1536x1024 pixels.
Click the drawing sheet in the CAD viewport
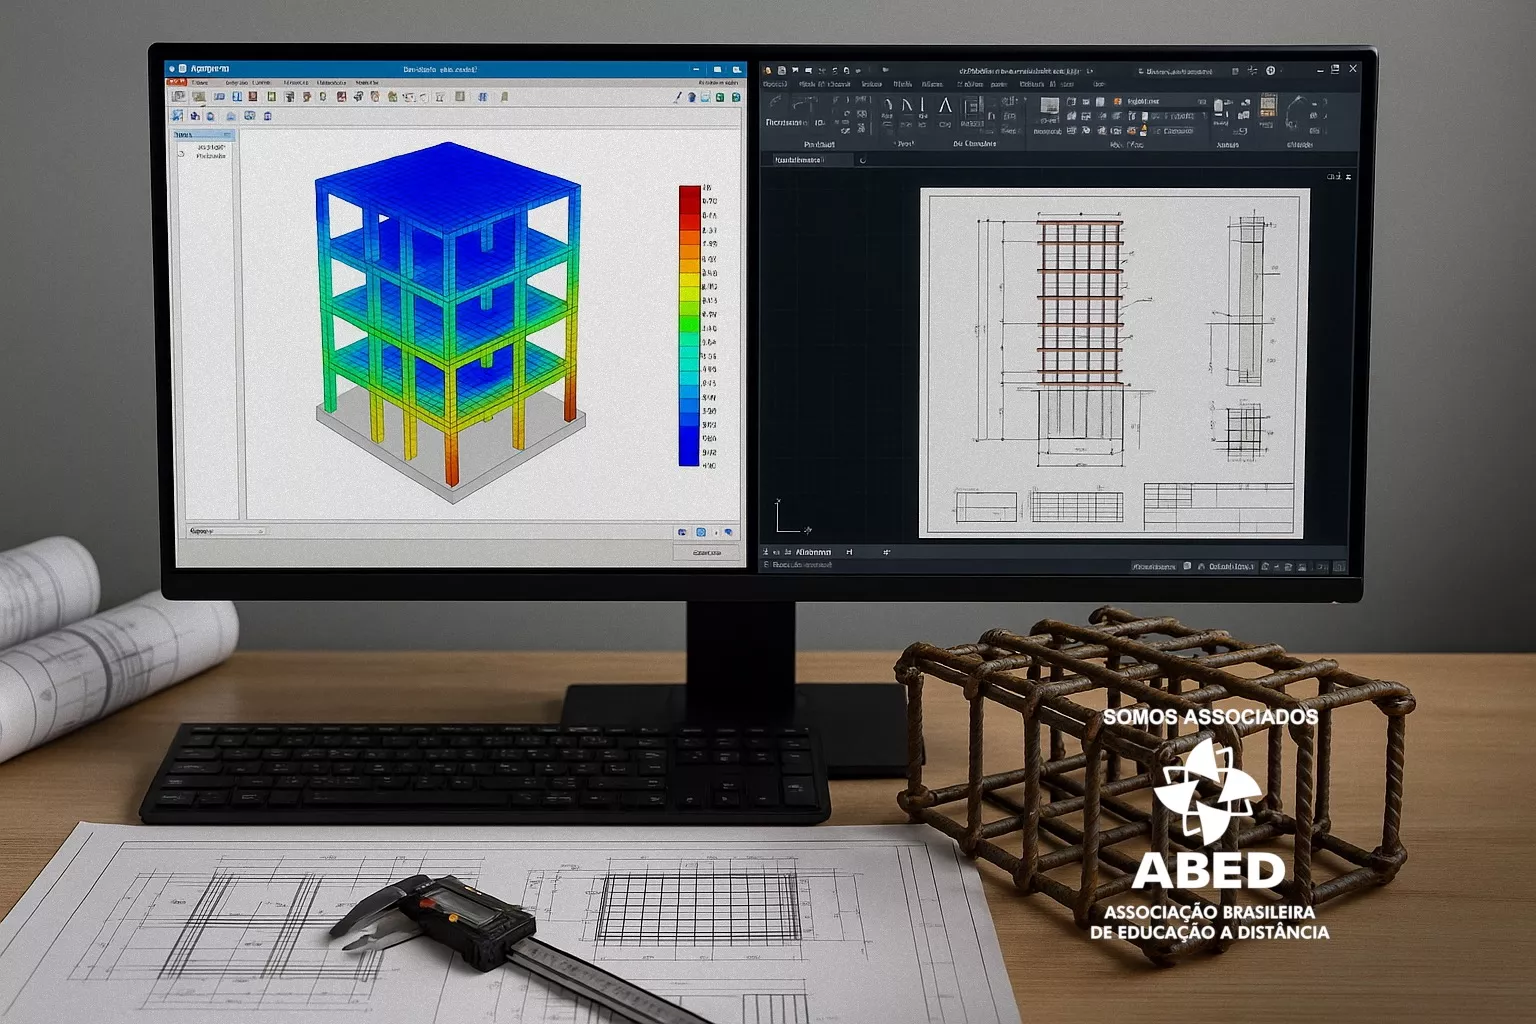pyautogui.click(x=1114, y=362)
